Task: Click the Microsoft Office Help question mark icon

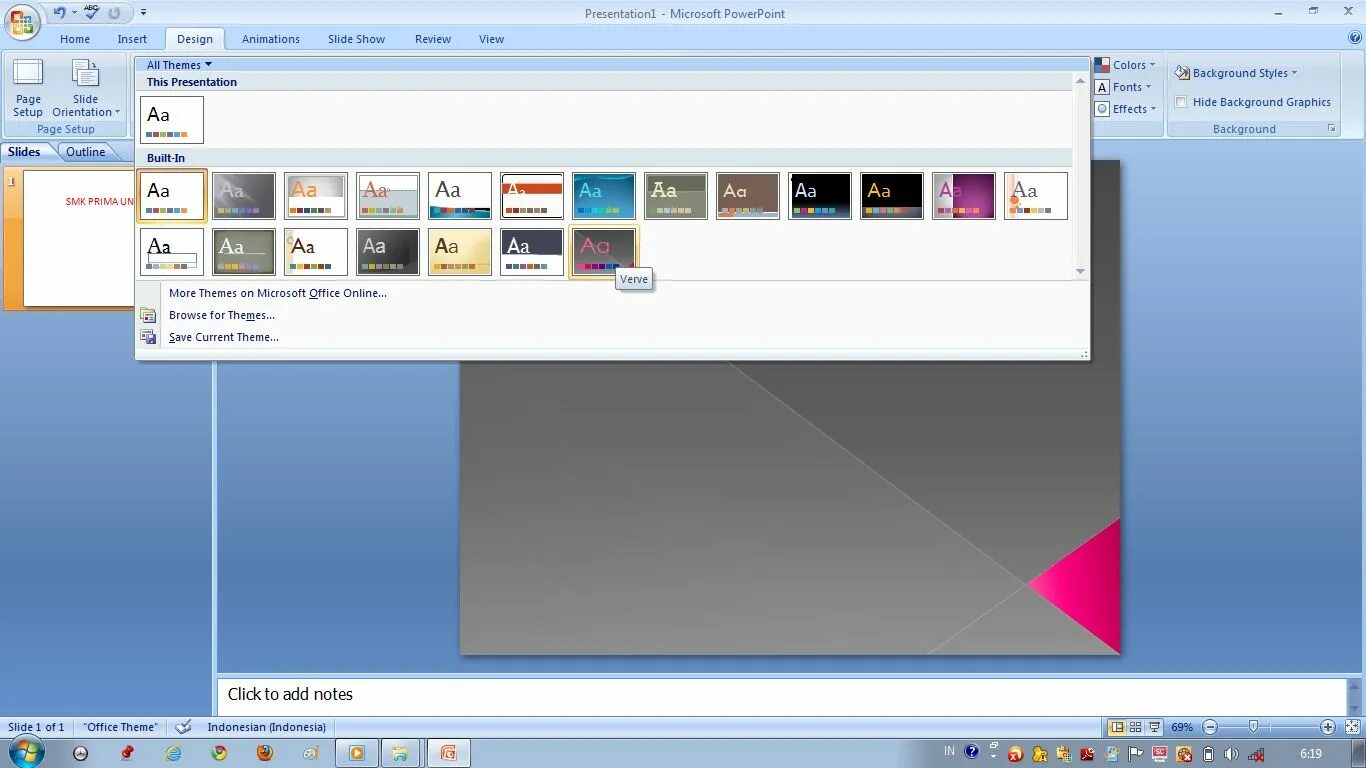Action: [x=1355, y=38]
